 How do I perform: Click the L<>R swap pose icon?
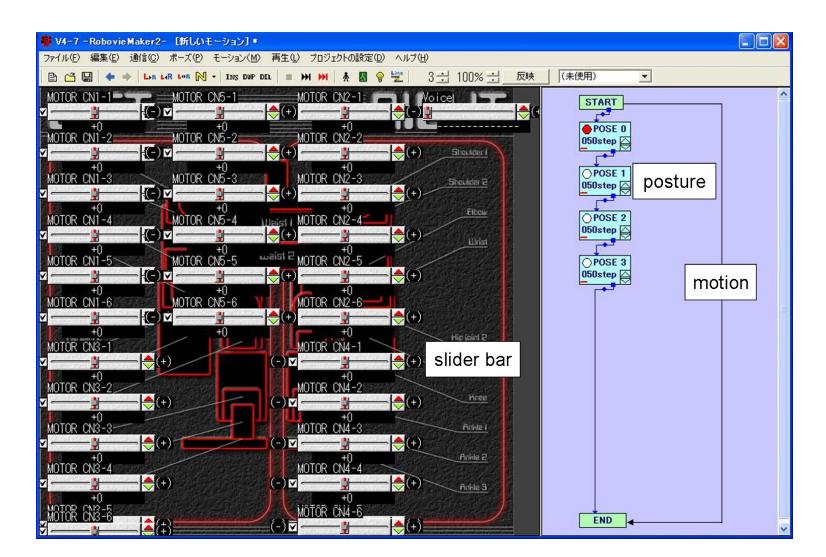click(183, 77)
